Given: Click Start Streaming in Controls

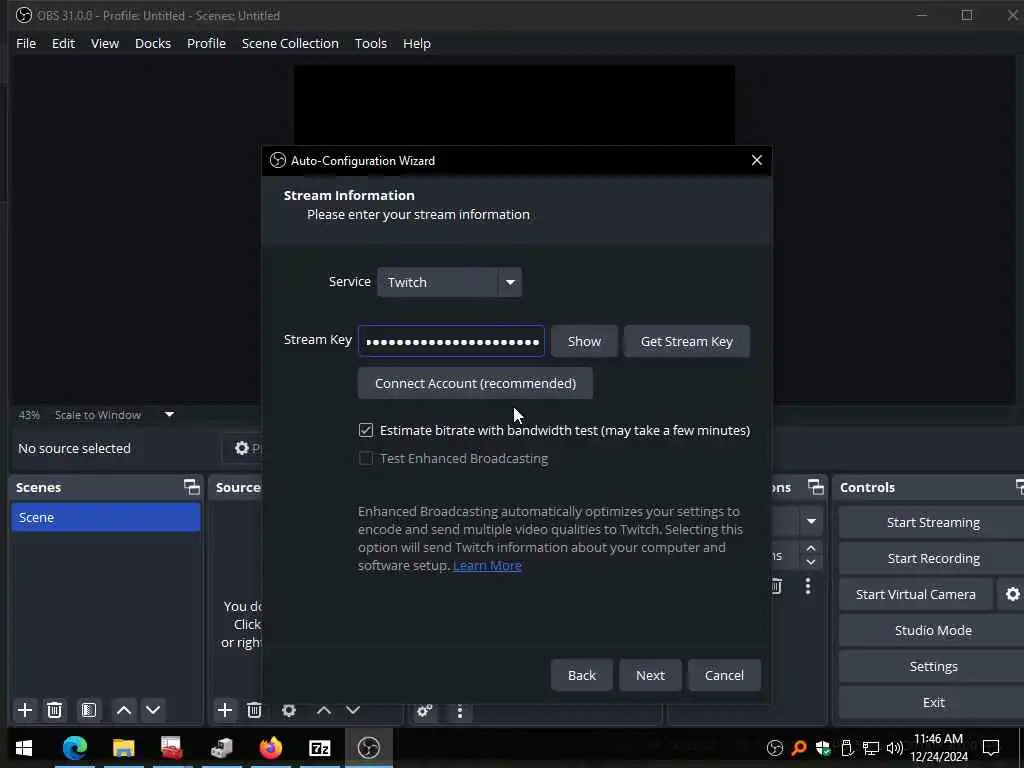Looking at the screenshot, I should 933,522.
